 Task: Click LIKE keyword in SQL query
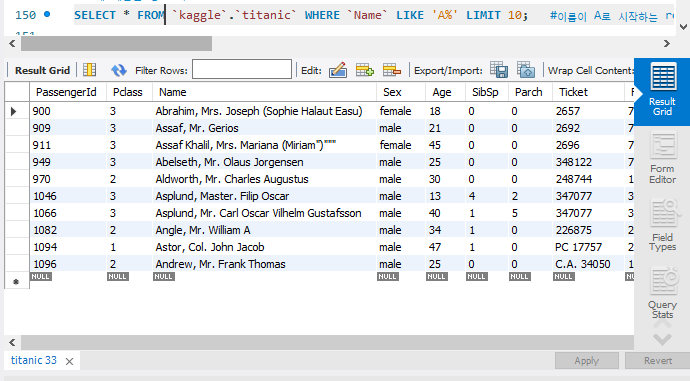(410, 15)
